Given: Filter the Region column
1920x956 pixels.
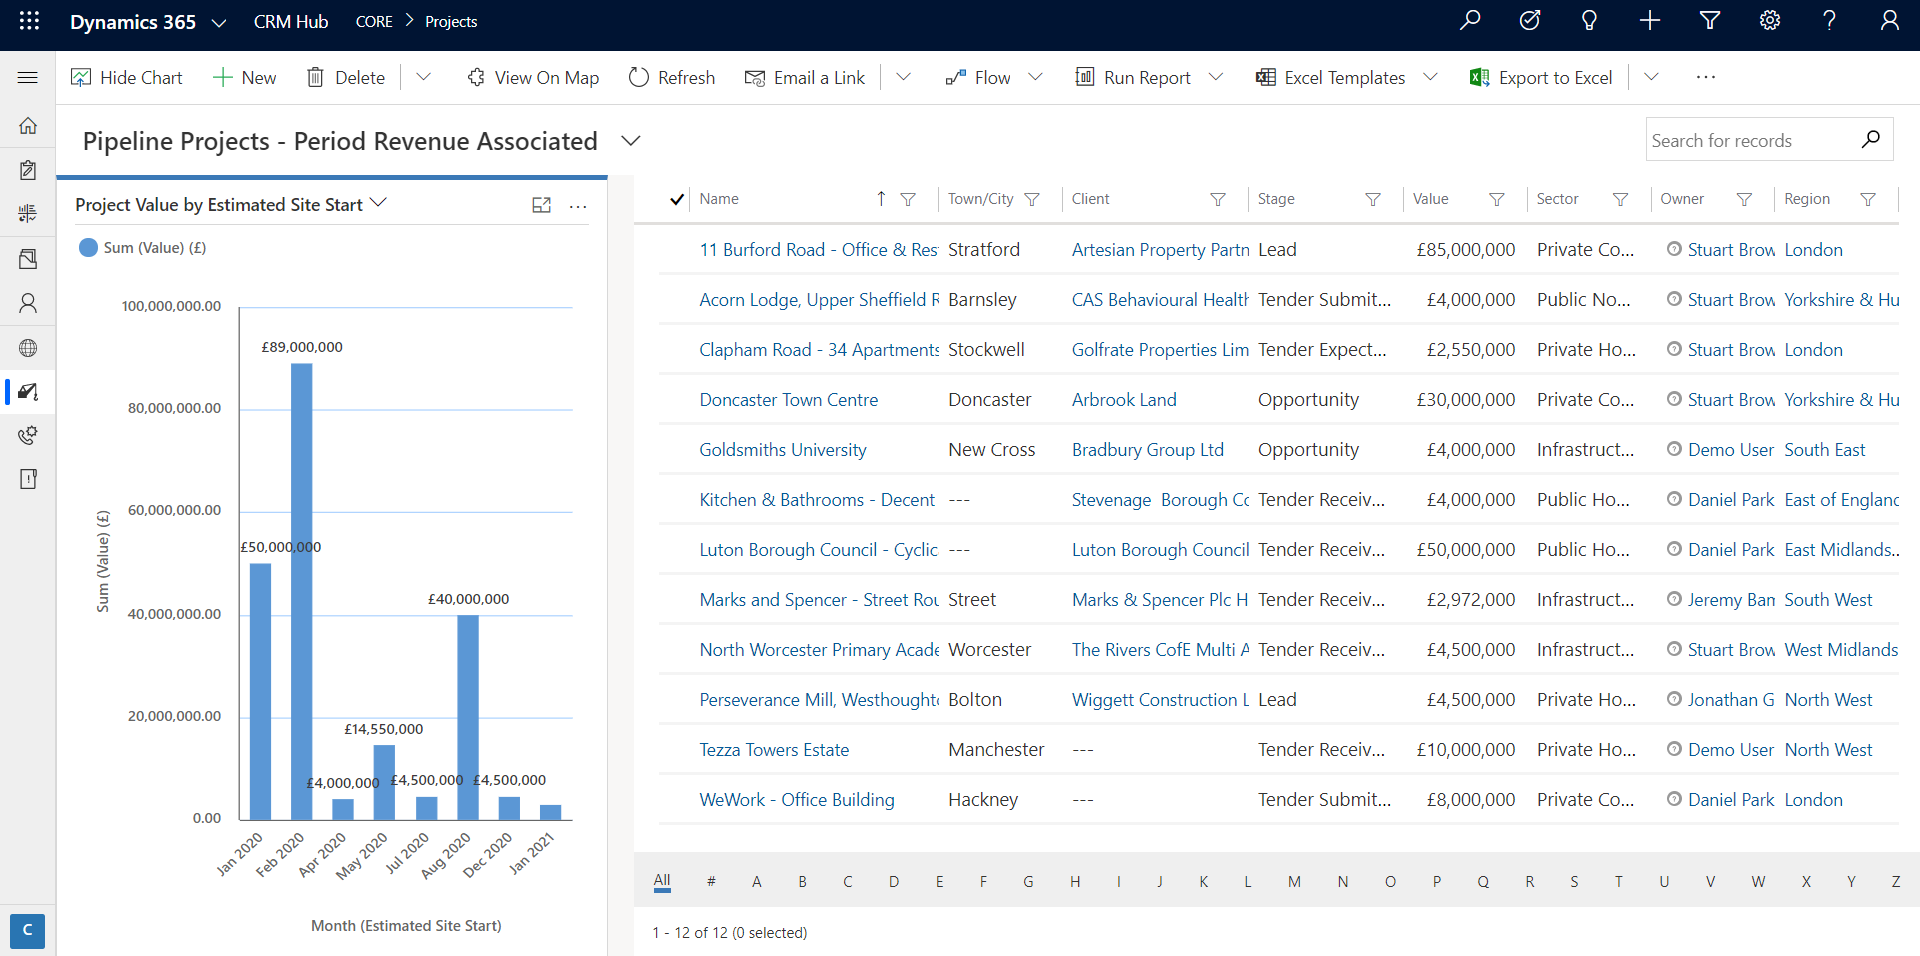Looking at the screenshot, I should pyautogui.click(x=1868, y=199).
